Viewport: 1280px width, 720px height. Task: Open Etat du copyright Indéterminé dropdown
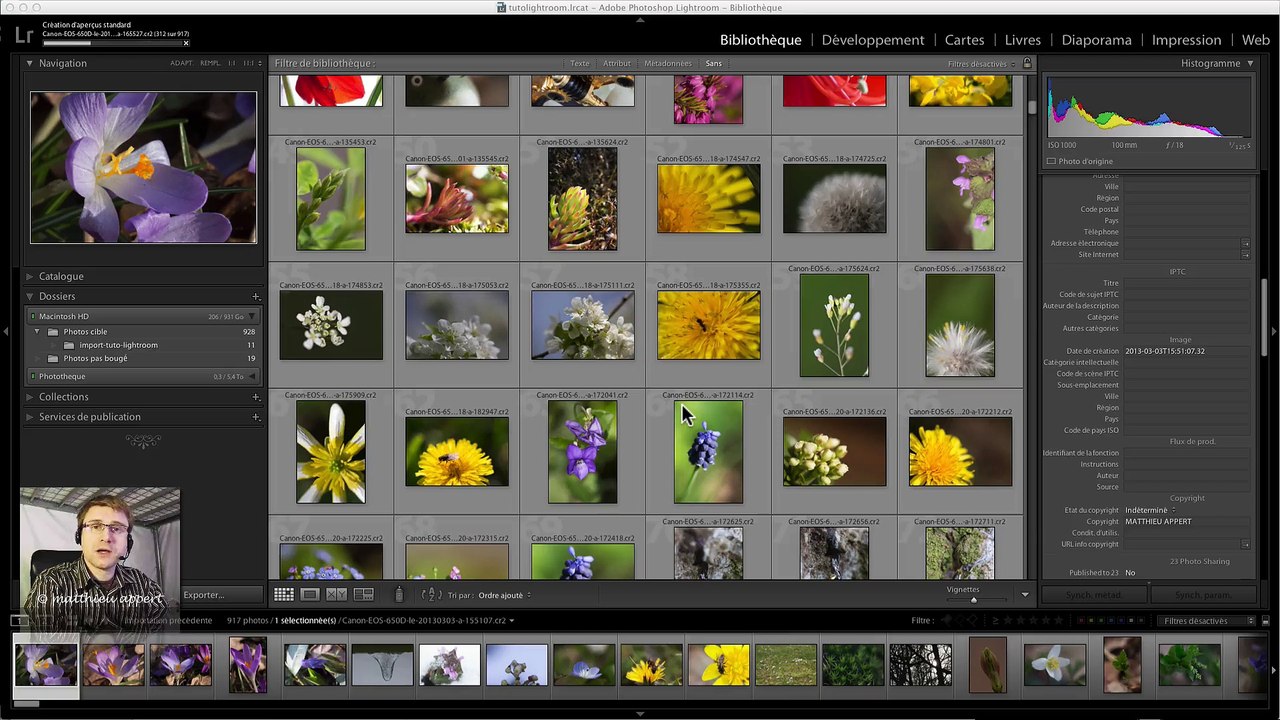pos(1150,510)
